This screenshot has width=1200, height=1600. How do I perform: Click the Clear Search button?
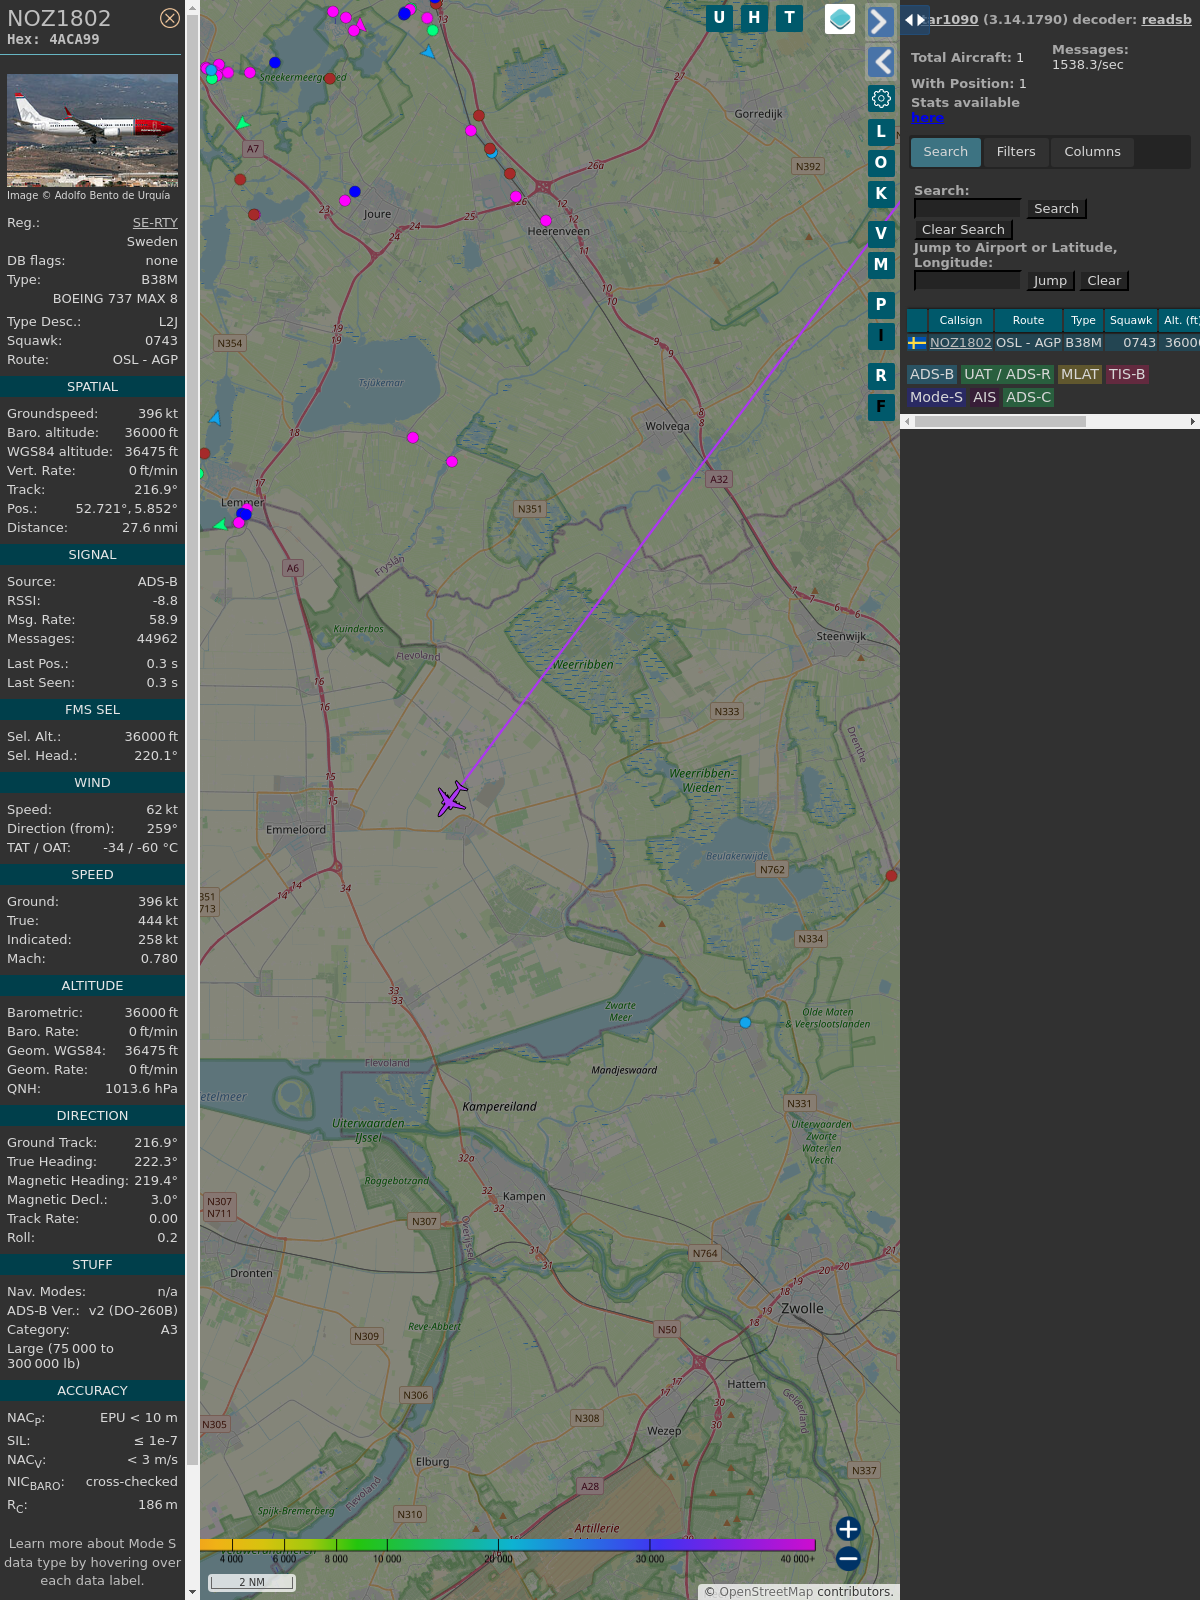click(x=963, y=230)
